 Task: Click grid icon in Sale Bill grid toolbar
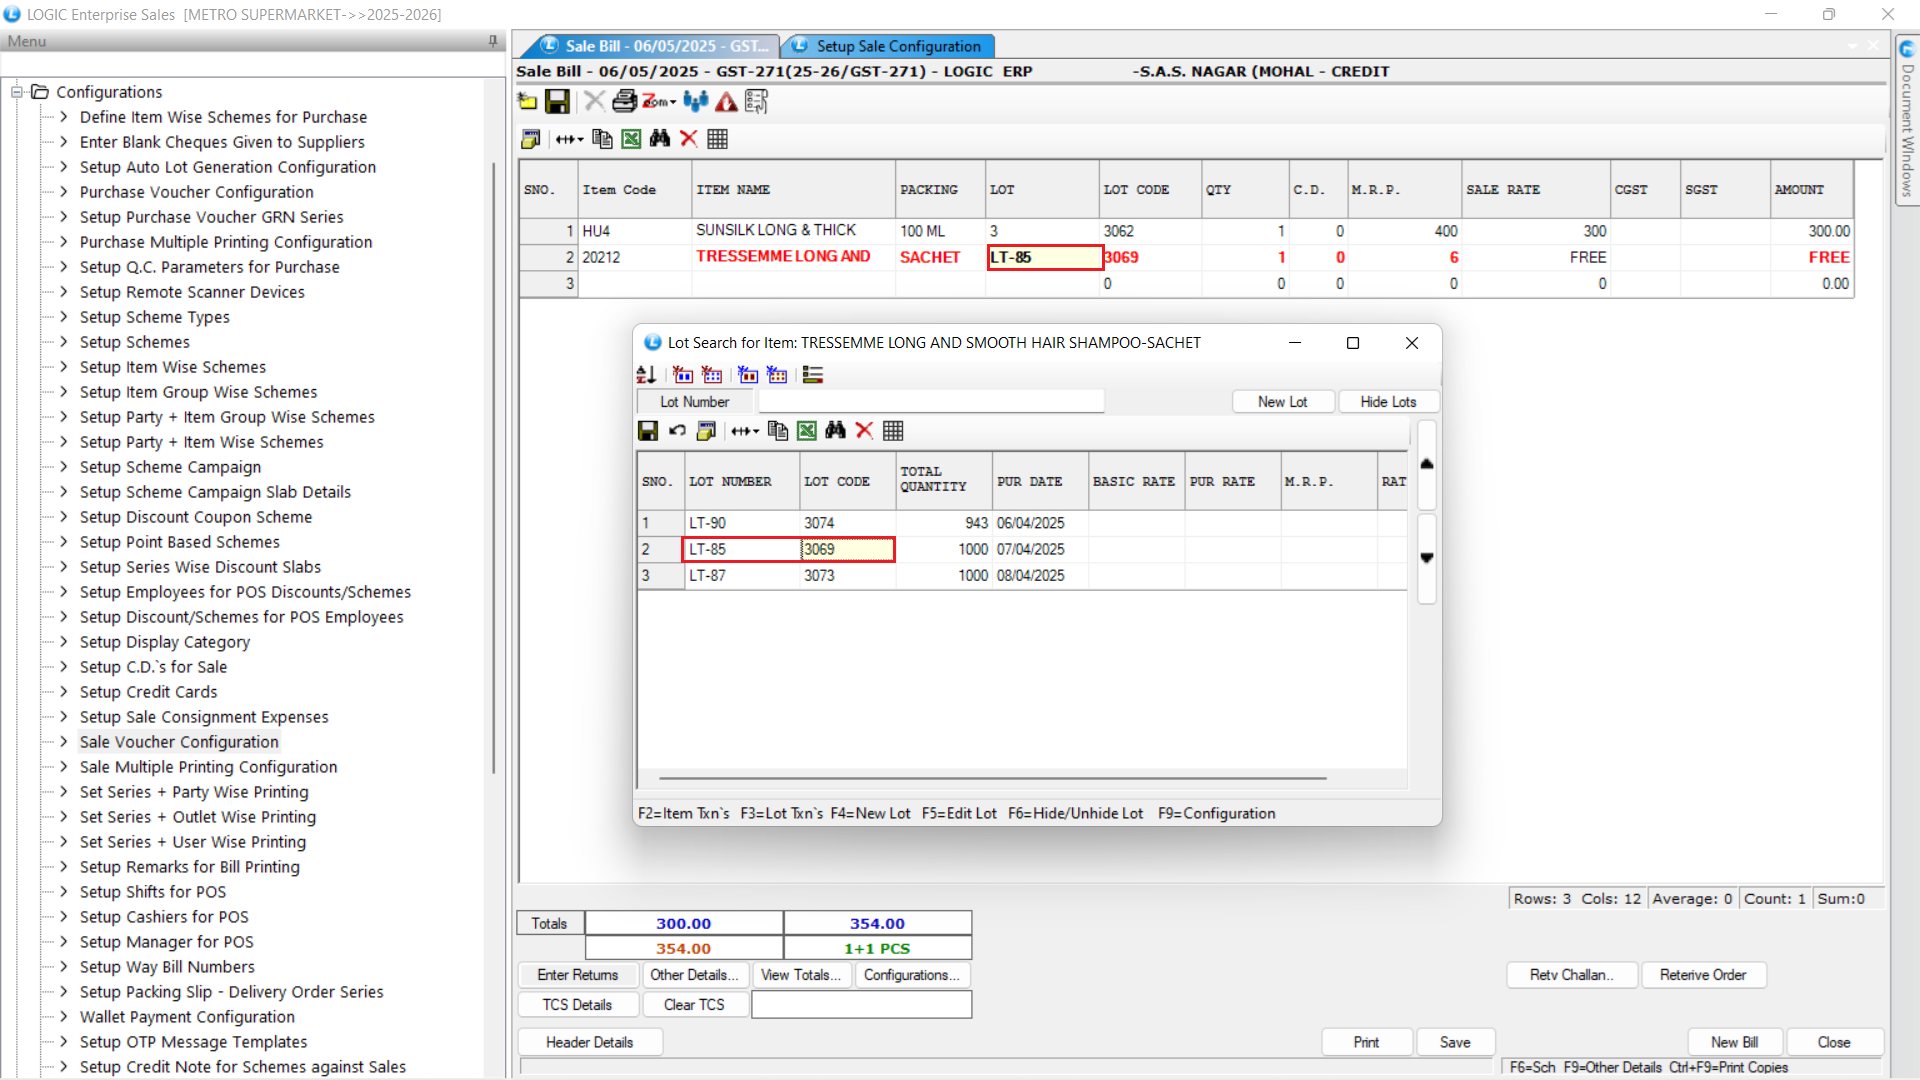717,139
